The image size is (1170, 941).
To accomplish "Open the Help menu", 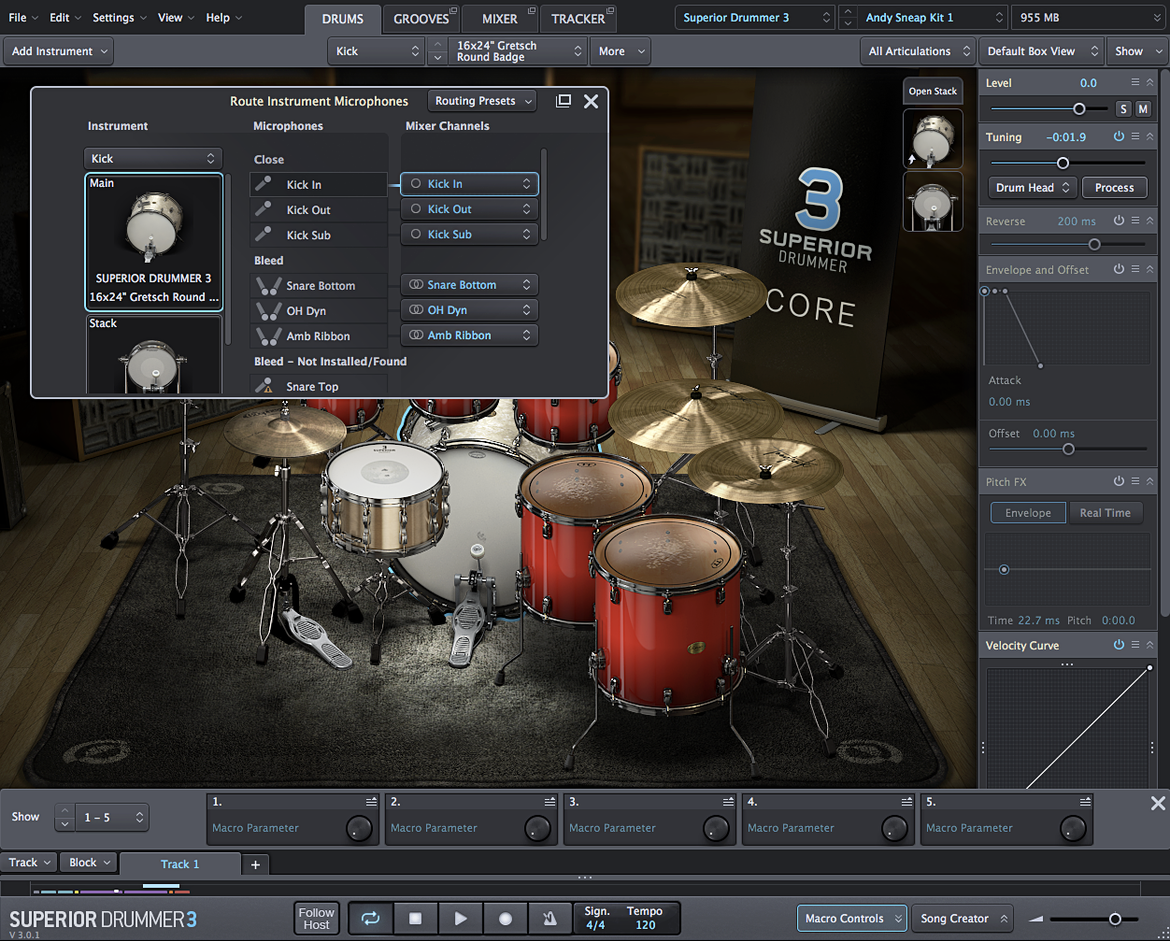I will coord(223,17).
